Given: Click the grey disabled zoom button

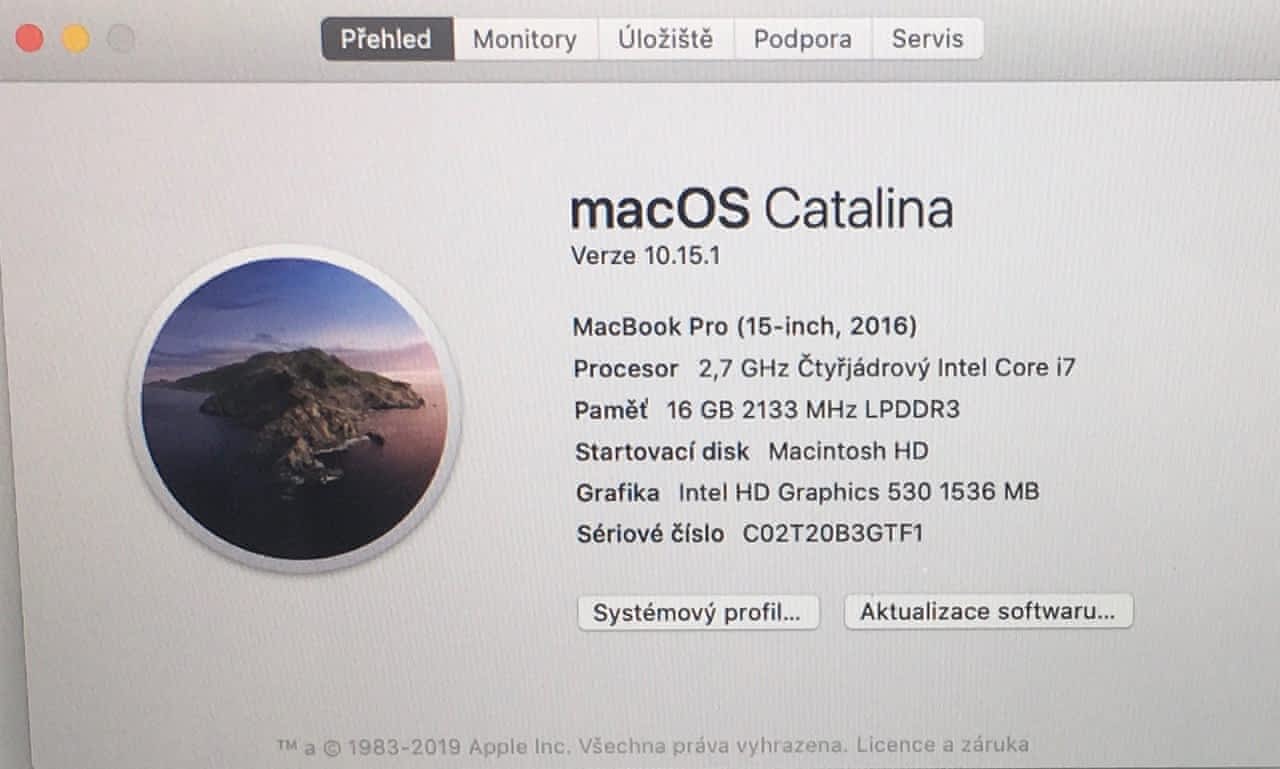Looking at the screenshot, I should tap(121, 39).
